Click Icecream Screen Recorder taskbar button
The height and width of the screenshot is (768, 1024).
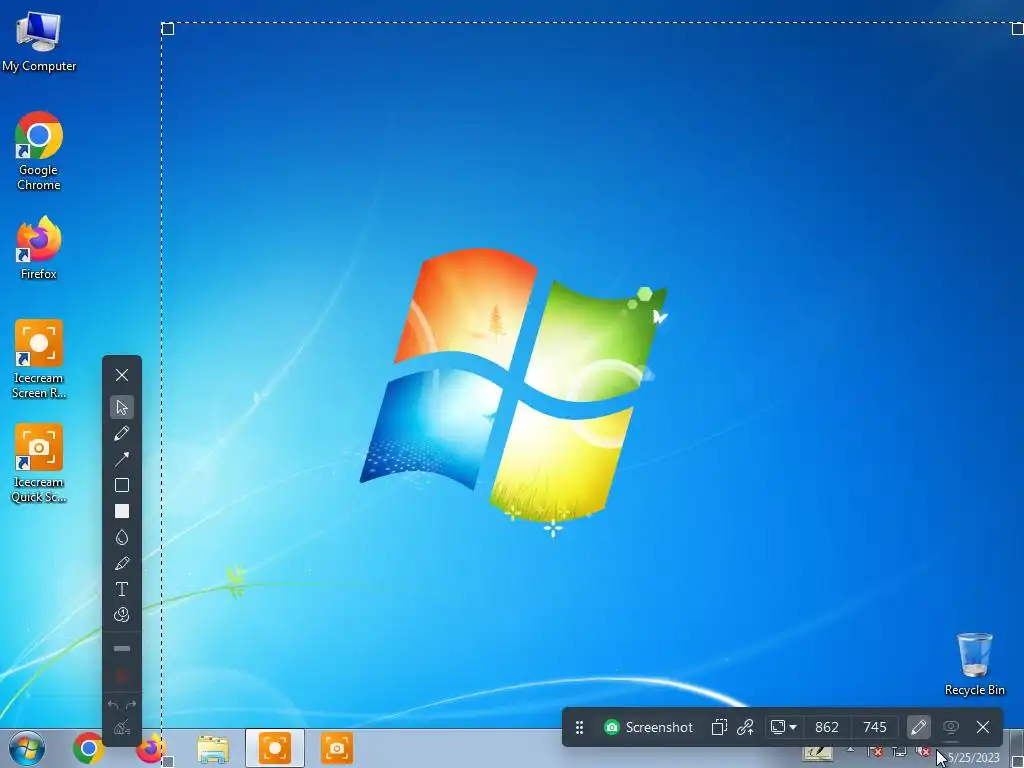click(x=275, y=748)
